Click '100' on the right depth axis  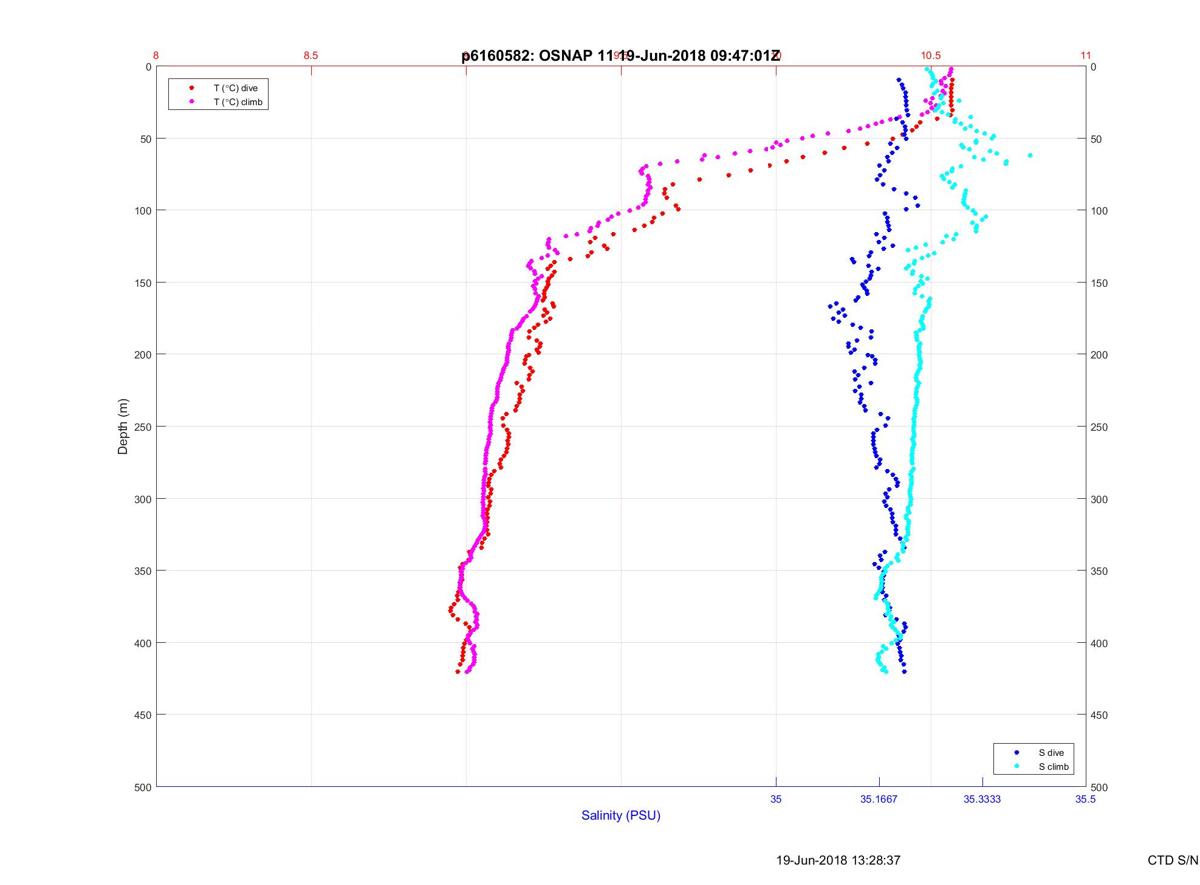(x=1100, y=211)
